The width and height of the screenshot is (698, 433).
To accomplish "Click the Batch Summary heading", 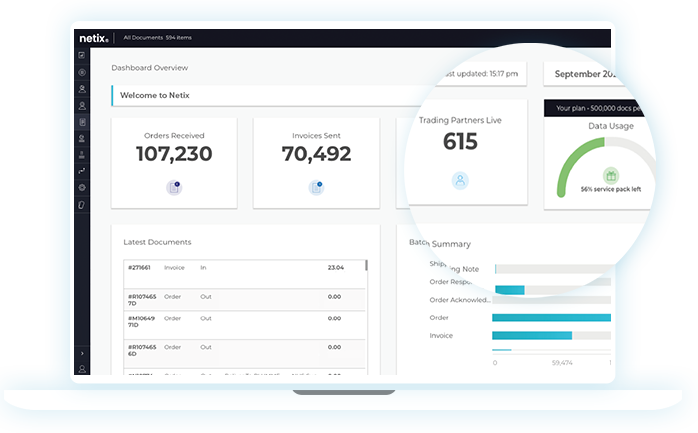I will click(x=440, y=243).
